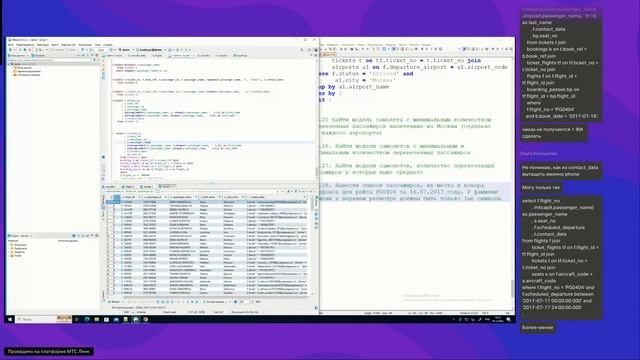
Task: Open Task View from the taskbar
Action: coord(76,319)
